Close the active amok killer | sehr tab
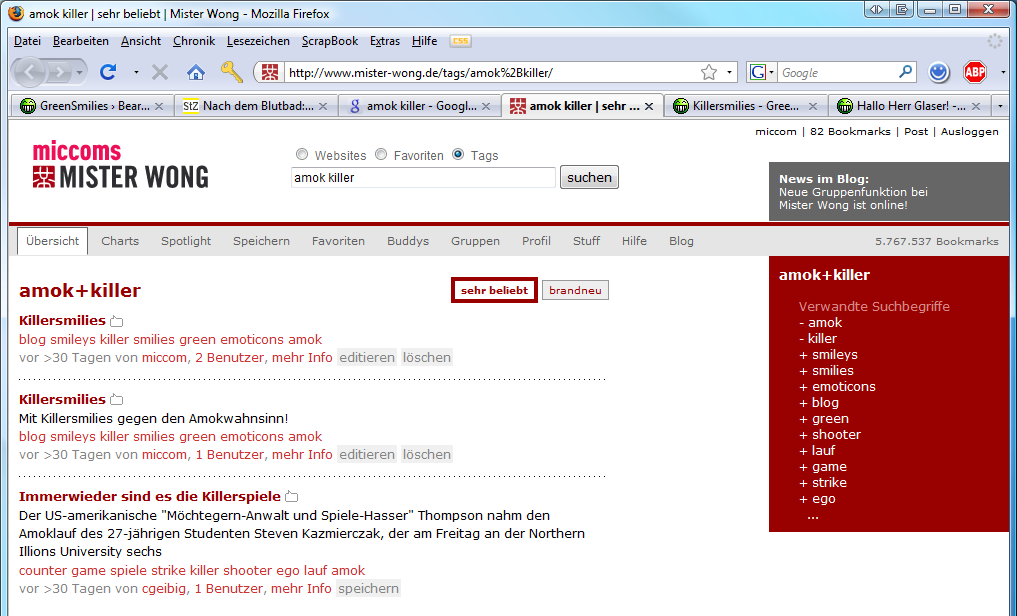Viewport: 1017px width, 616px height. [x=649, y=106]
